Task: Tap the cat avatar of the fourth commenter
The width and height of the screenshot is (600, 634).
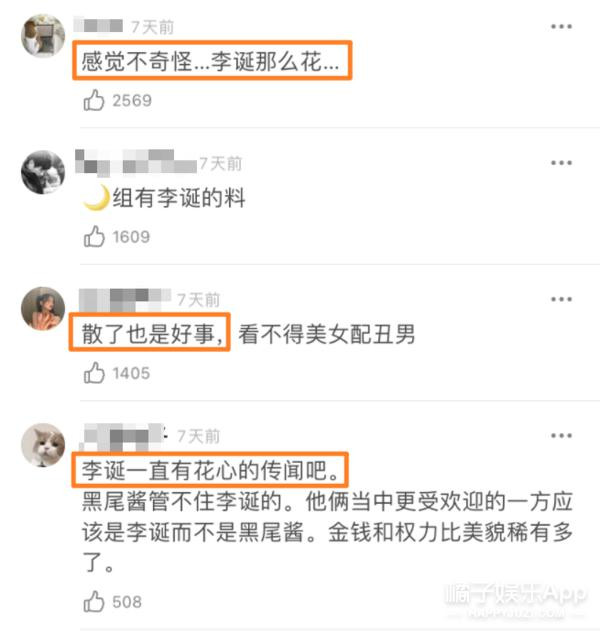Action: [43, 445]
